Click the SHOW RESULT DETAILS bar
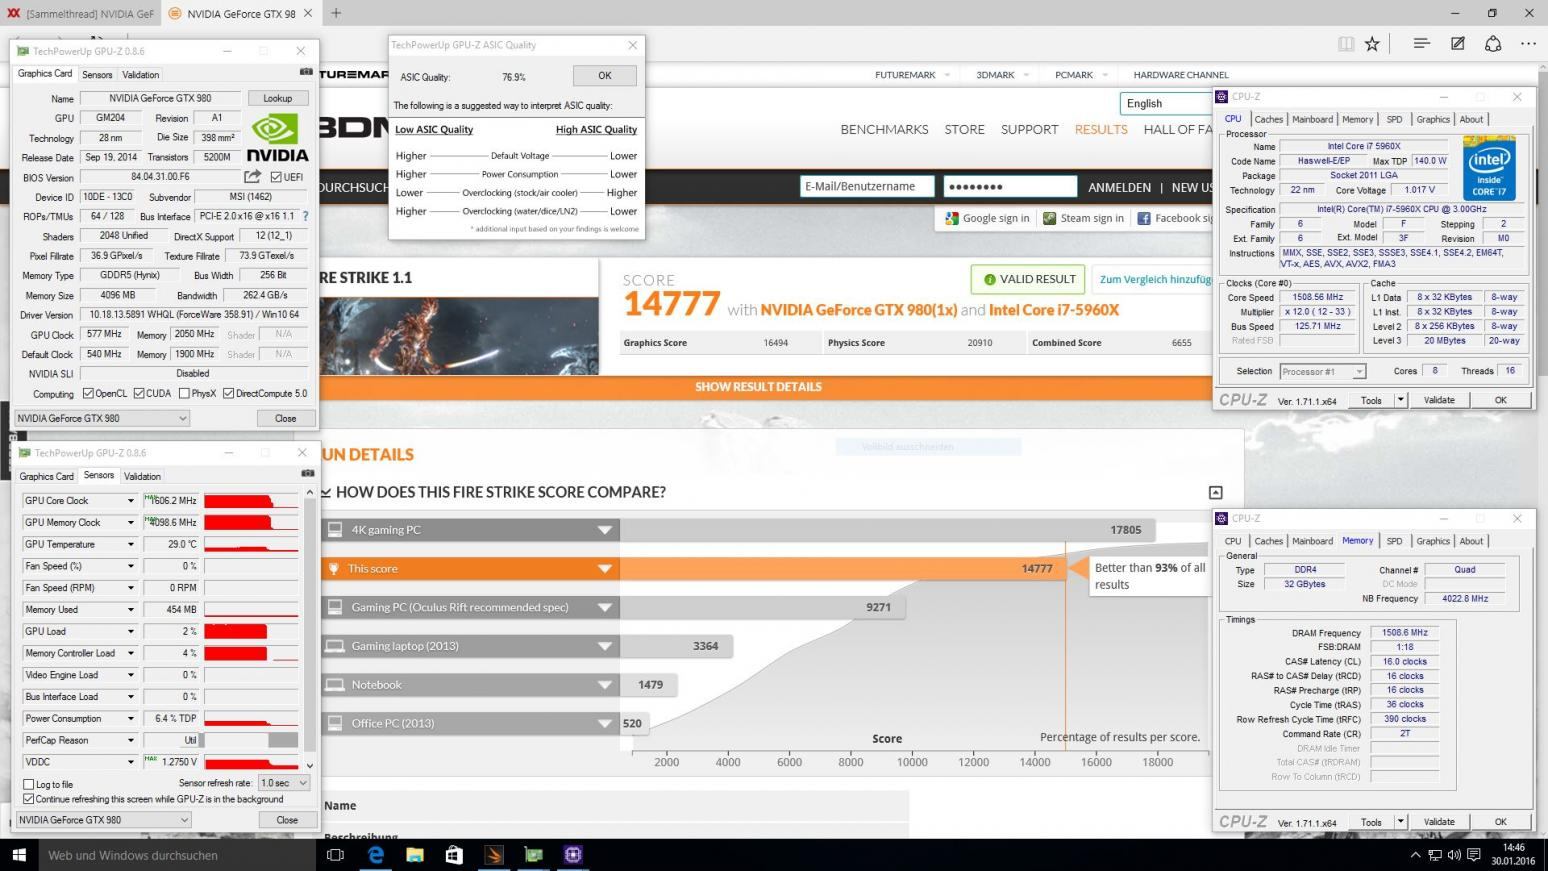1548x871 pixels. 758,387
